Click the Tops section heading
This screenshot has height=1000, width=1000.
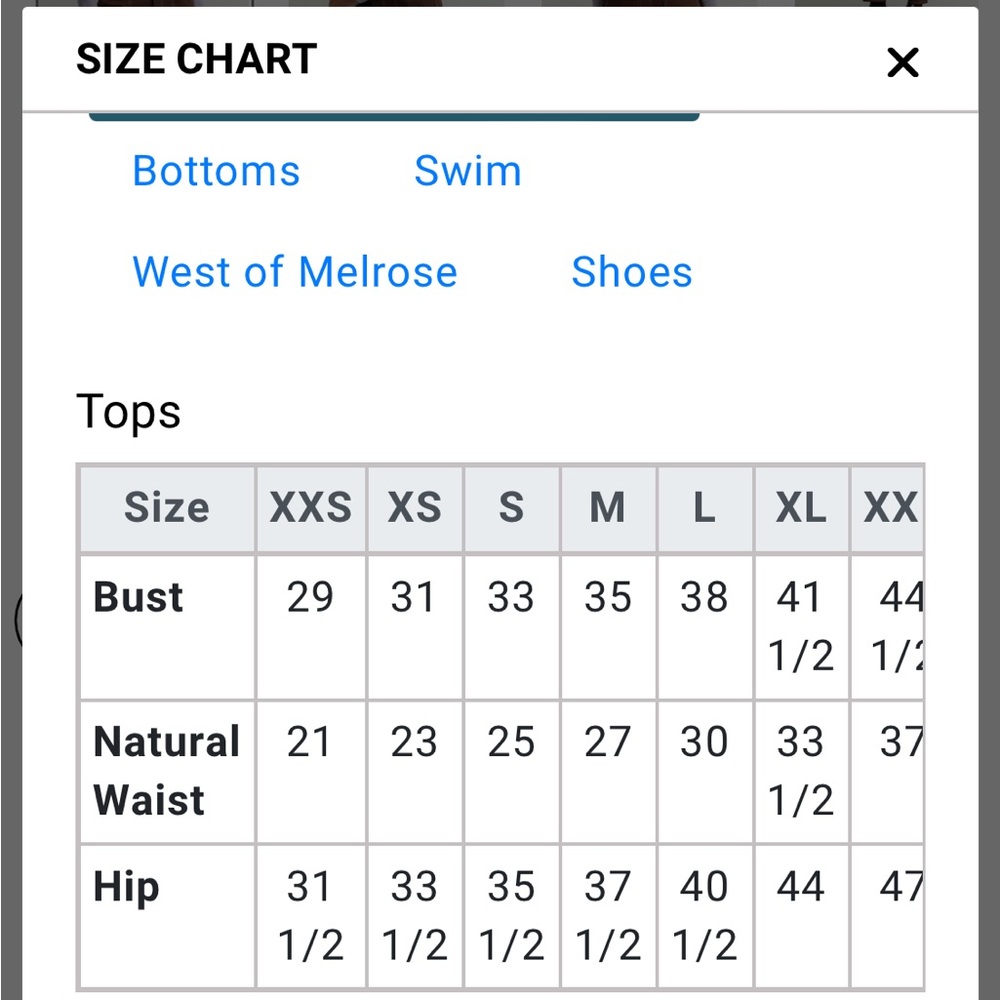click(x=128, y=411)
